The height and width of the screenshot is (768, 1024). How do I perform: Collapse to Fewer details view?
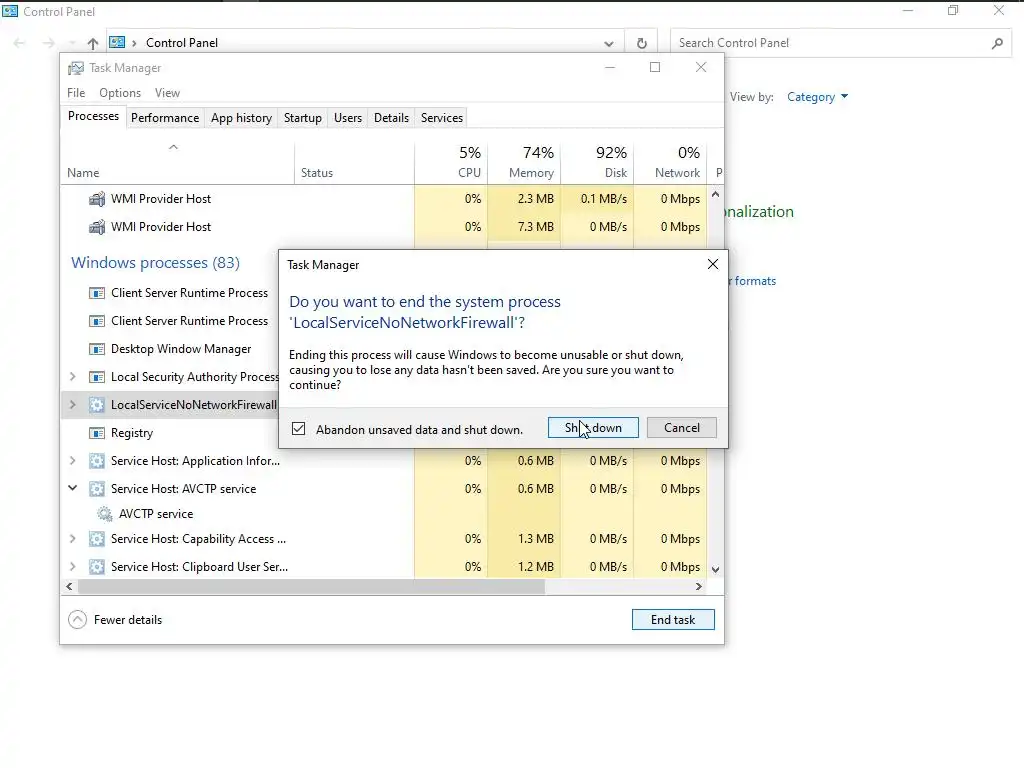click(x=115, y=620)
